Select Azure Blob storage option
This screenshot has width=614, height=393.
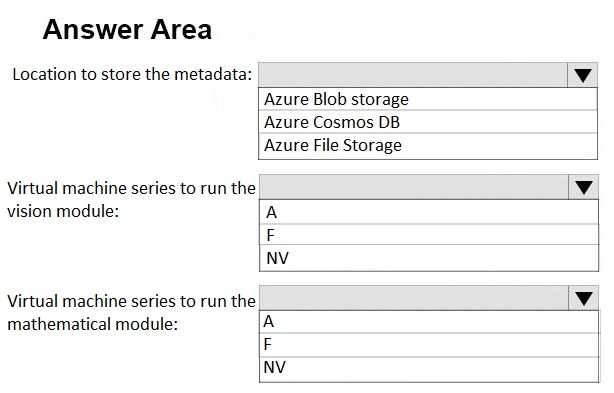coord(428,99)
